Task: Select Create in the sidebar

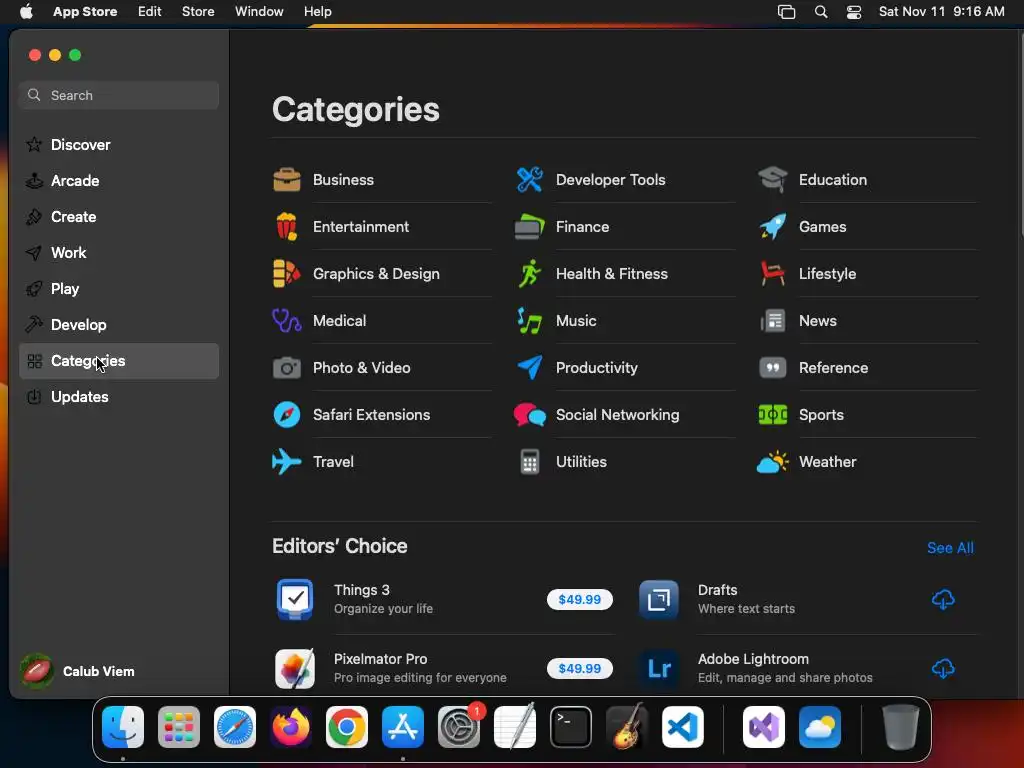Action: pyautogui.click(x=119, y=217)
